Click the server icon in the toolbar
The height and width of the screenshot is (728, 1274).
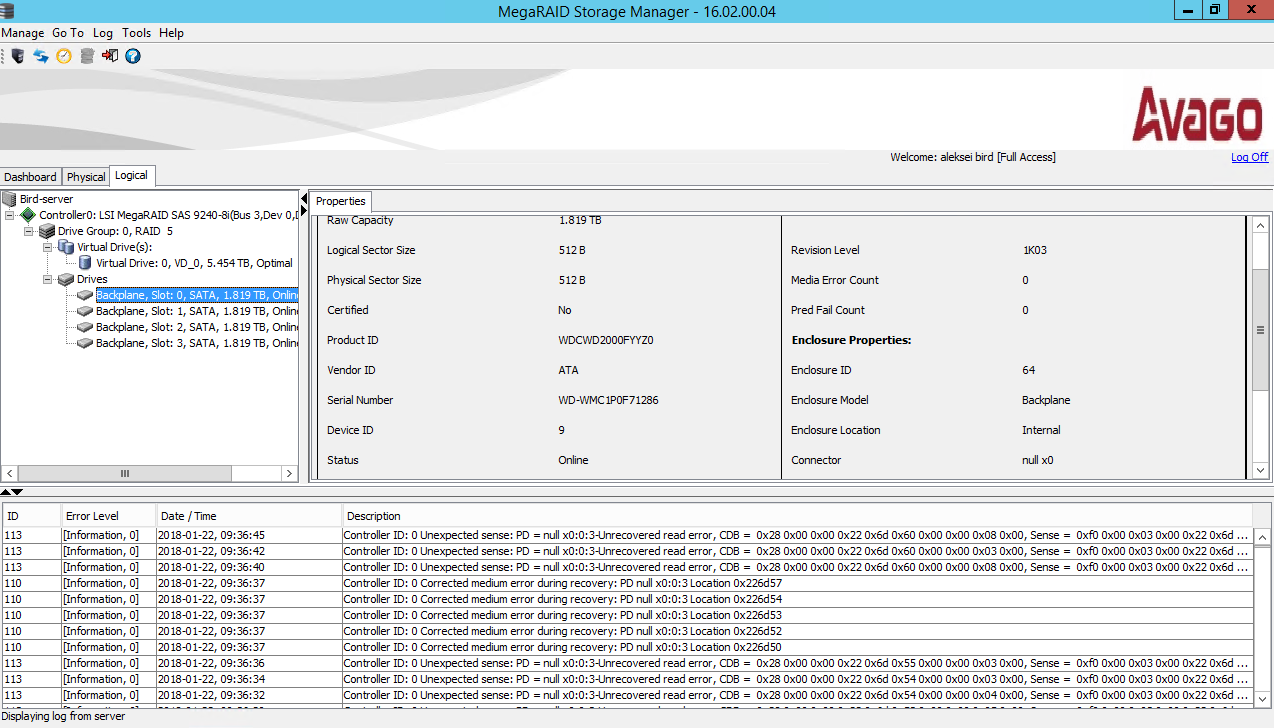point(18,56)
